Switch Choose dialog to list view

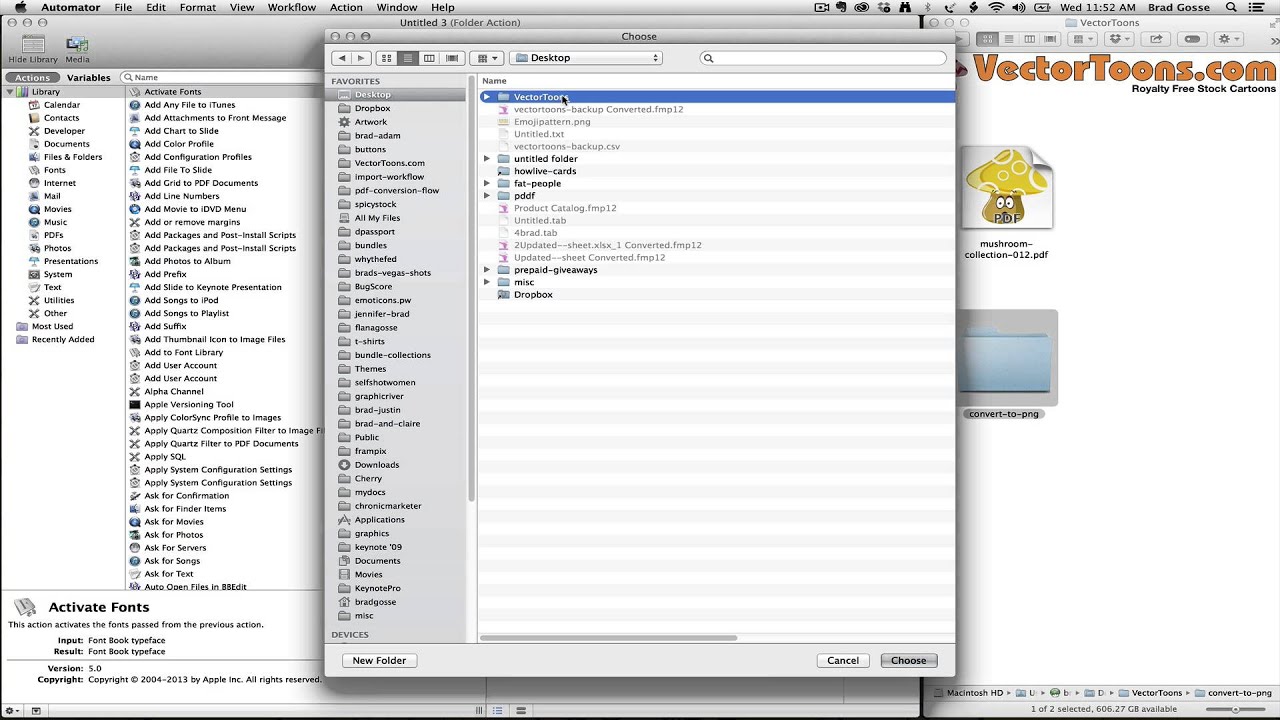click(408, 58)
